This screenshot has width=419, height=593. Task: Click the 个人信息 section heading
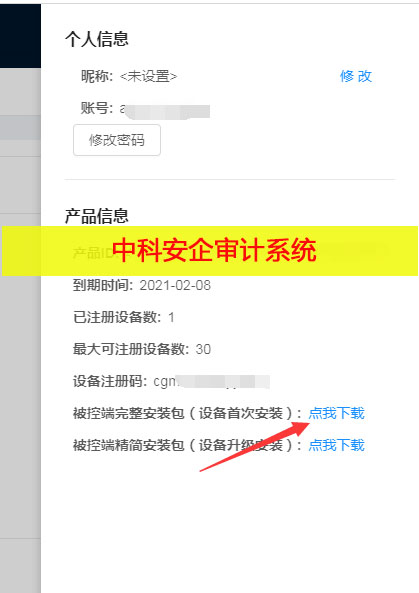pos(97,39)
